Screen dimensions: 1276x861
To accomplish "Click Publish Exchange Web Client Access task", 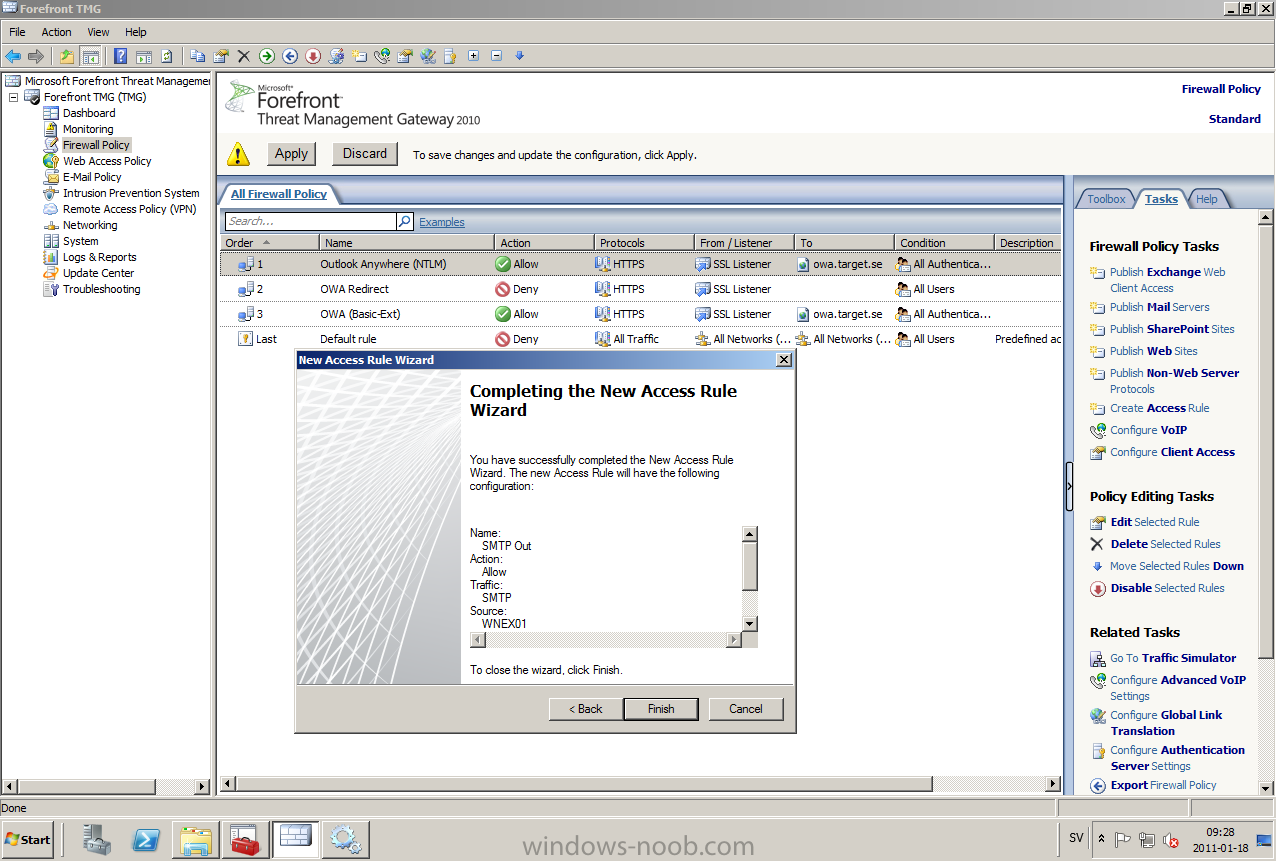I will 1167,280.
